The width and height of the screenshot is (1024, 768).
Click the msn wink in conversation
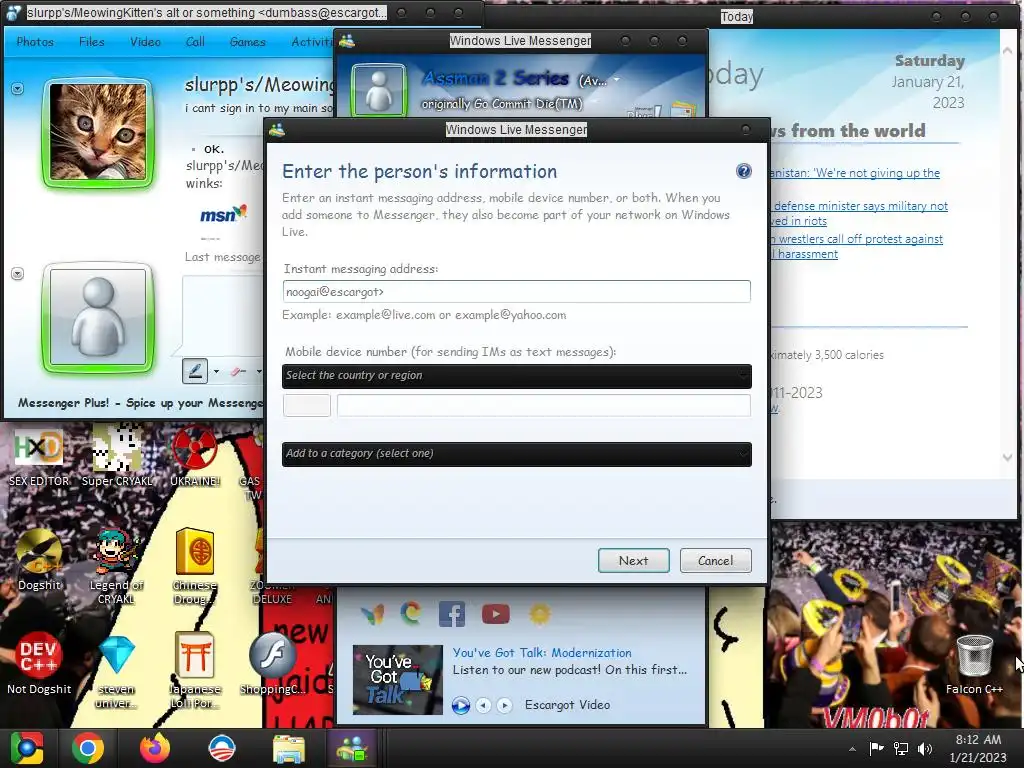click(223, 214)
